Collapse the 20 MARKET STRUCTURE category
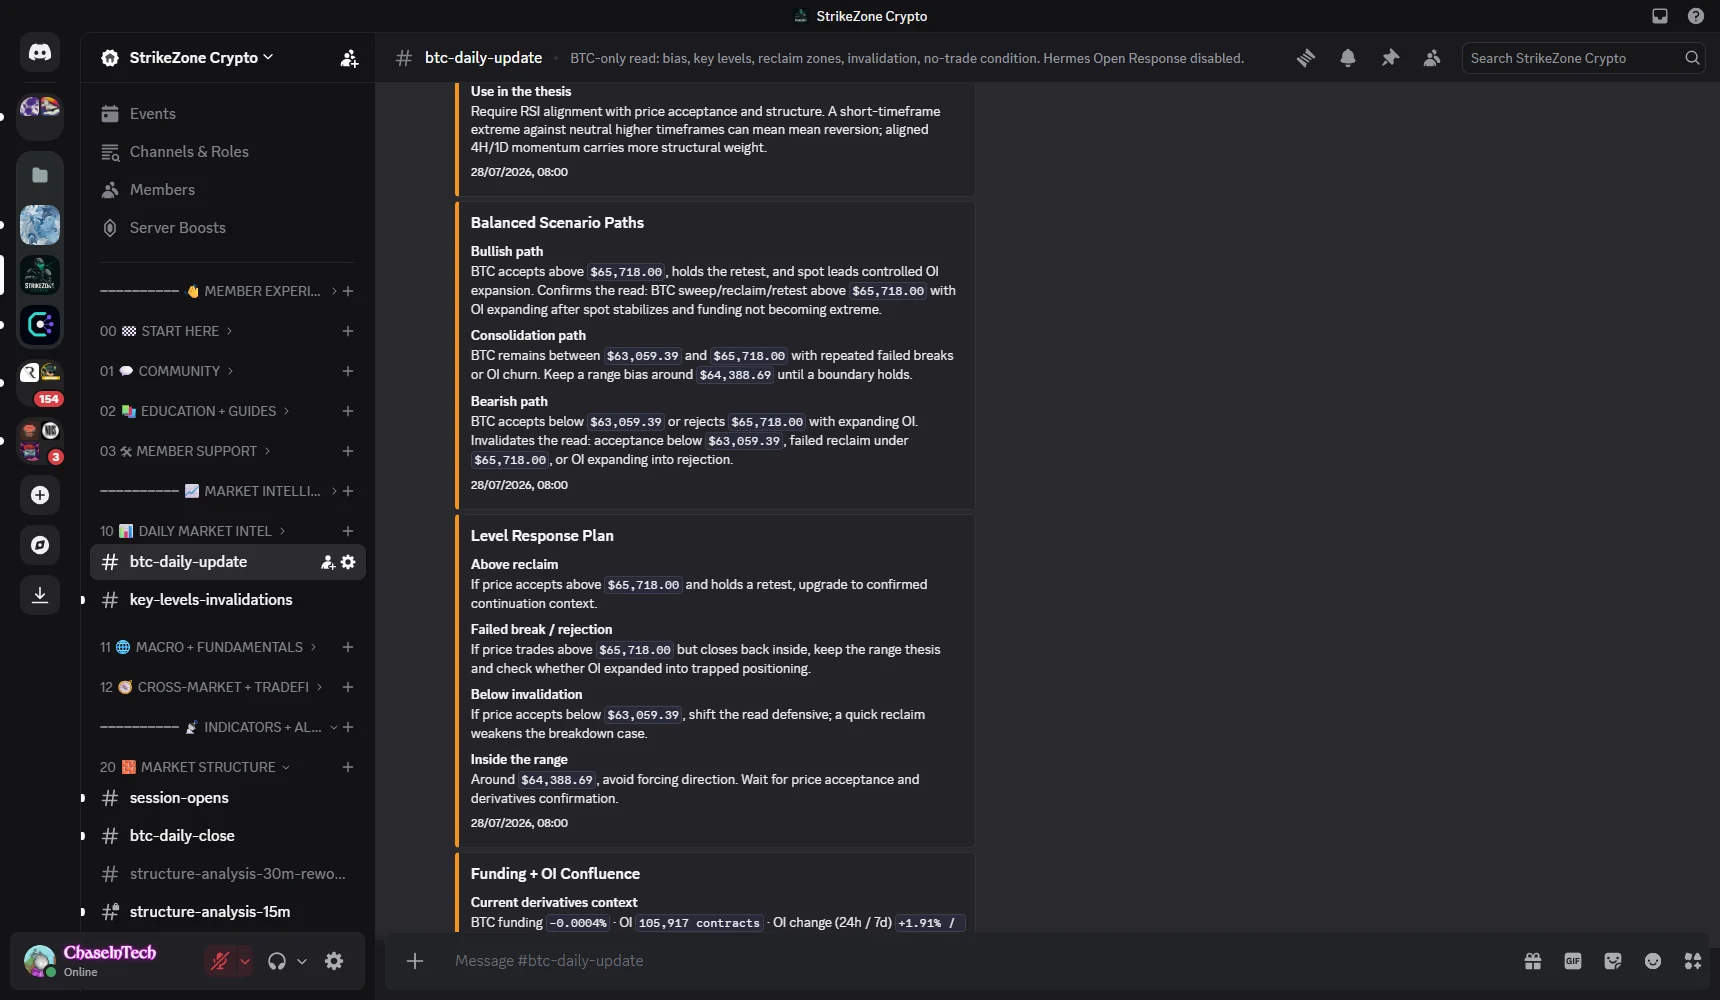This screenshot has width=1720, height=1000. click(x=195, y=767)
